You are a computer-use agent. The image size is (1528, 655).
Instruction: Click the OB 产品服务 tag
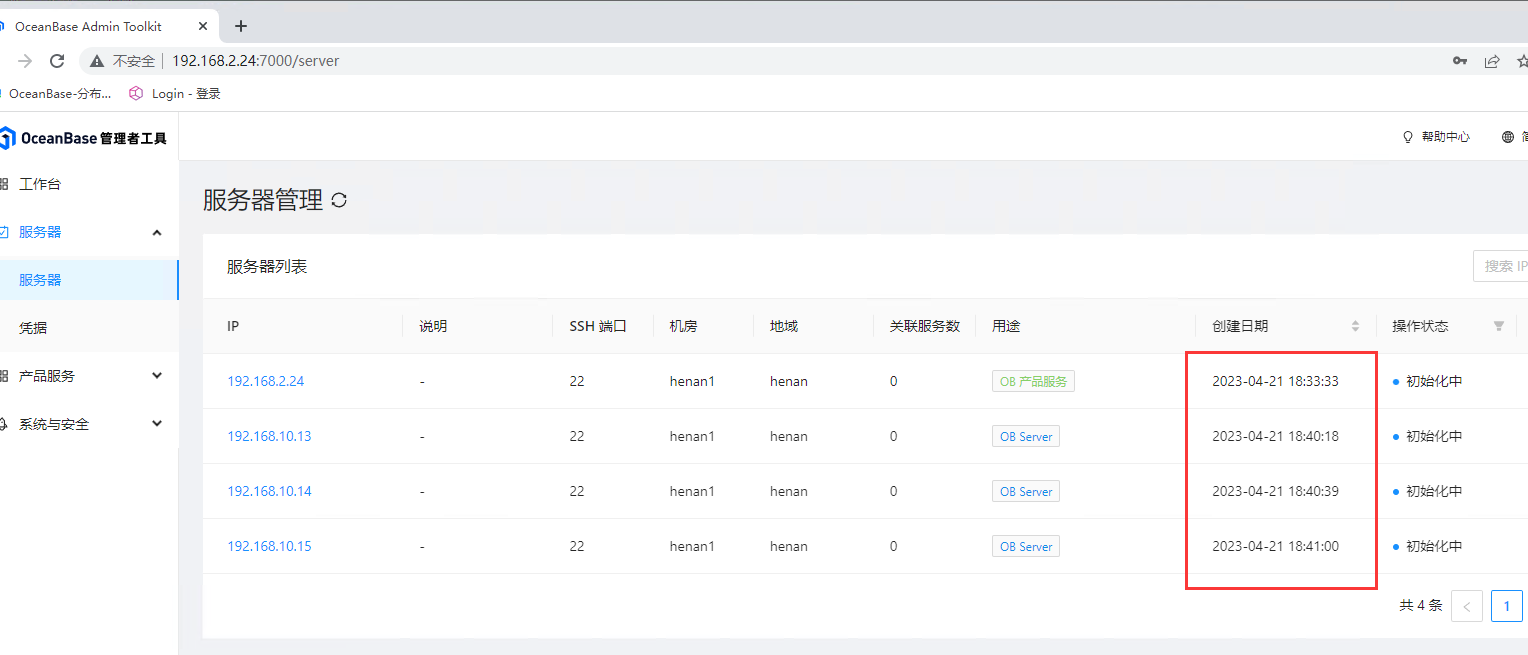[1033, 381]
